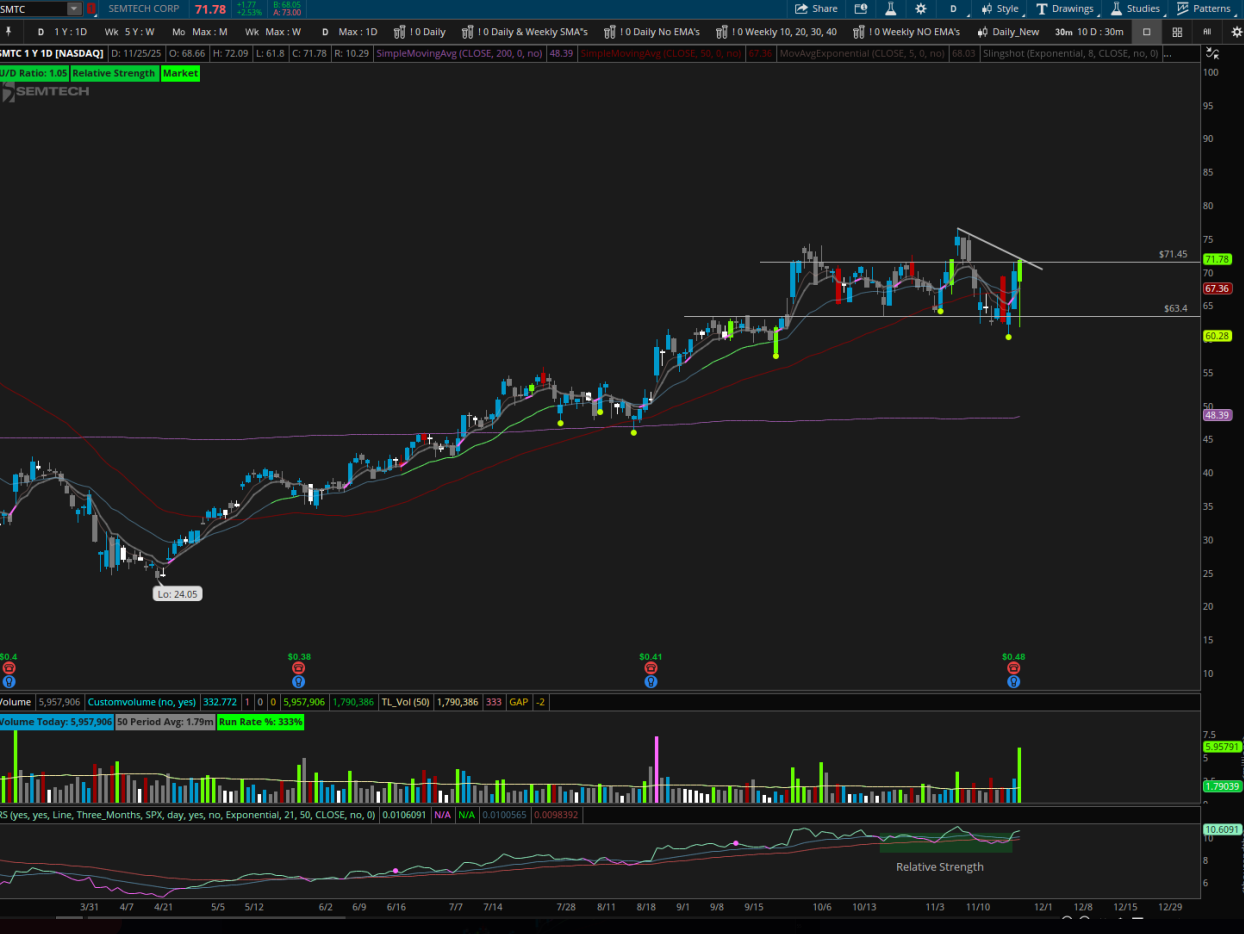The height and width of the screenshot is (934, 1244).
Task: Click the $71.45 price level line label
Action: (1173, 255)
